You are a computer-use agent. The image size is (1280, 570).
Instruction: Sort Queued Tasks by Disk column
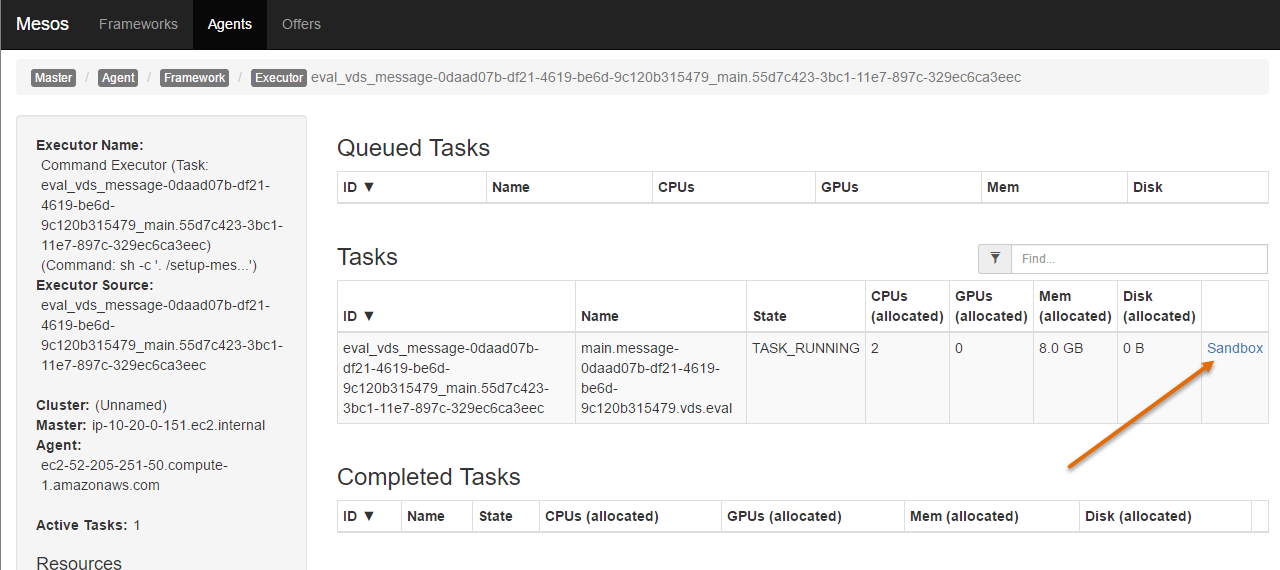[x=1148, y=187]
